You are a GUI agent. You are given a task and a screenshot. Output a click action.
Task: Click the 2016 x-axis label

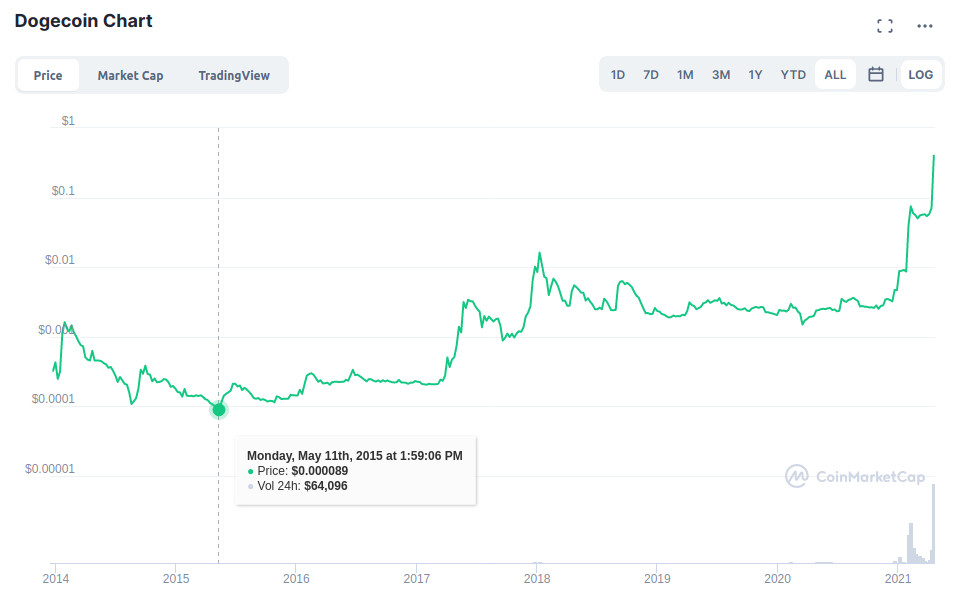coord(296,578)
